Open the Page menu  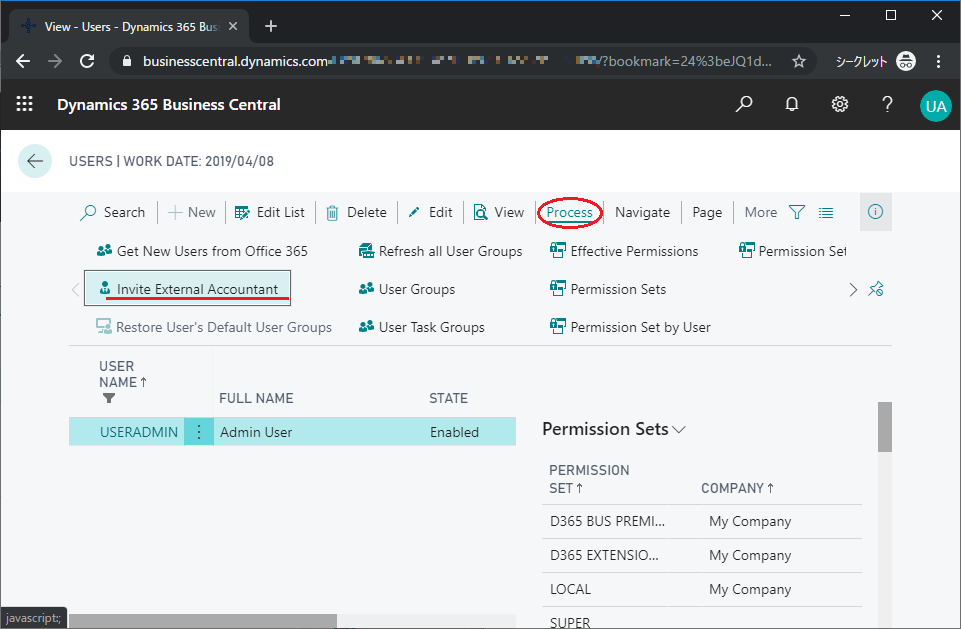tap(707, 212)
